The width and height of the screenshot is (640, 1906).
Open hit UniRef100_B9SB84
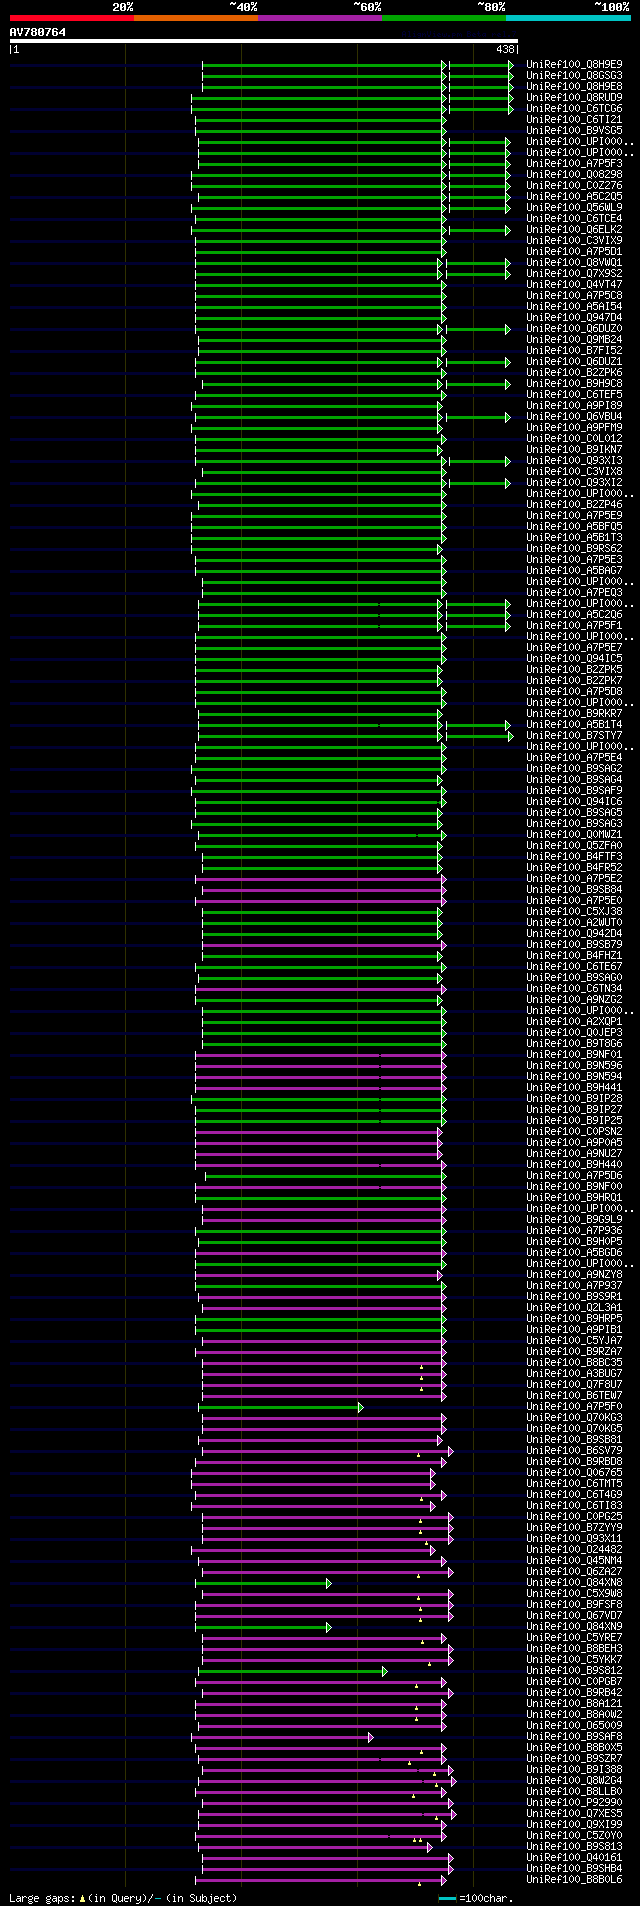[574, 889]
